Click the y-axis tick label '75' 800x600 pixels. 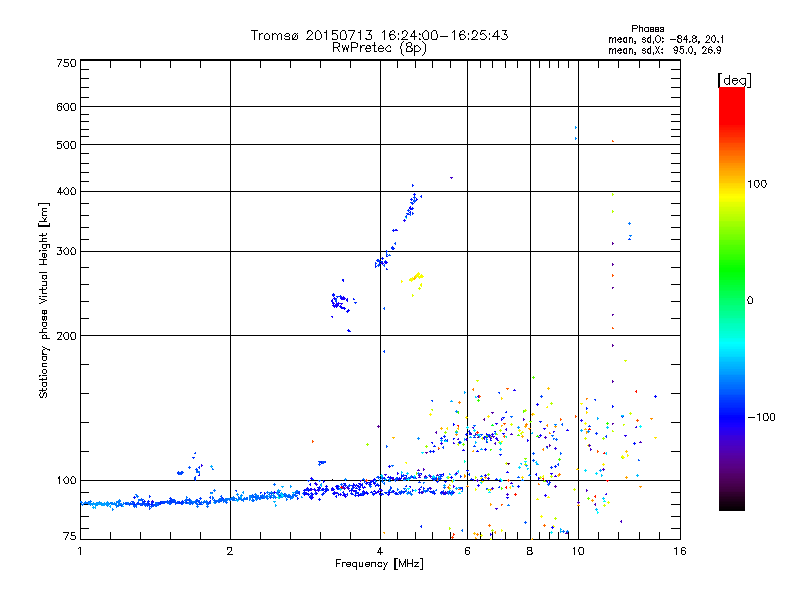tap(69, 536)
